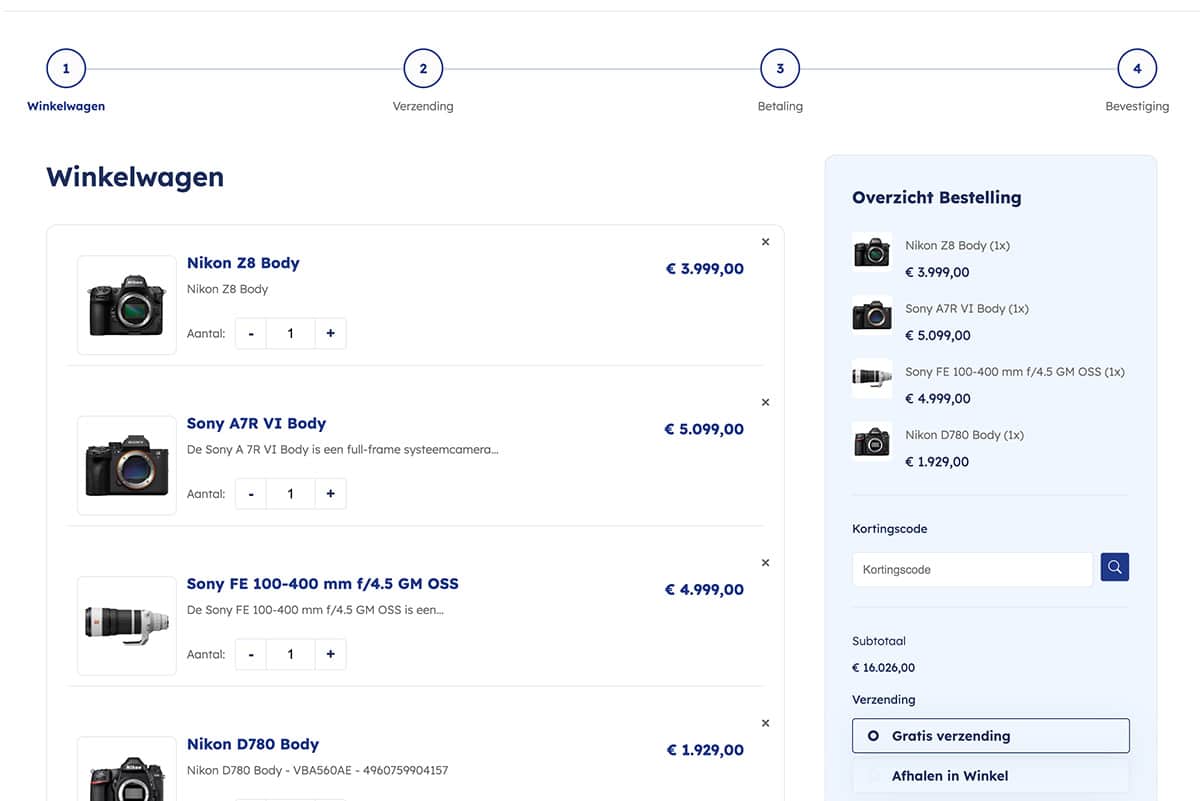The height and width of the screenshot is (801, 1200).
Task: Remove Sony A7R VI Body from cart
Action: click(x=765, y=402)
